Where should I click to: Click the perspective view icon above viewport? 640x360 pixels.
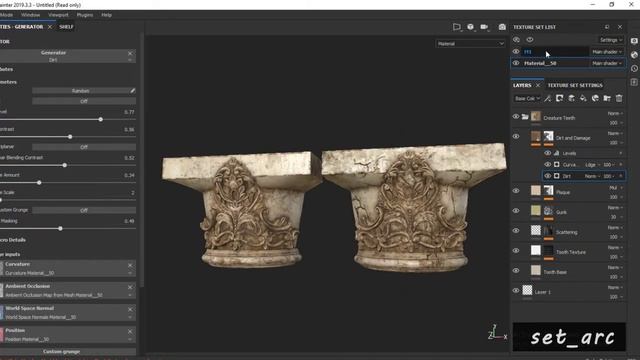click(x=457, y=27)
